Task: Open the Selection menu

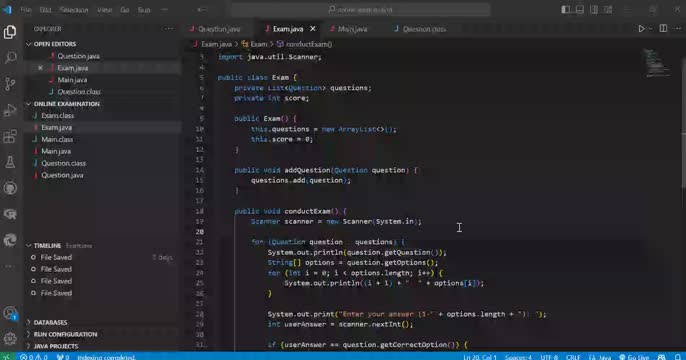Action: [x=74, y=10]
